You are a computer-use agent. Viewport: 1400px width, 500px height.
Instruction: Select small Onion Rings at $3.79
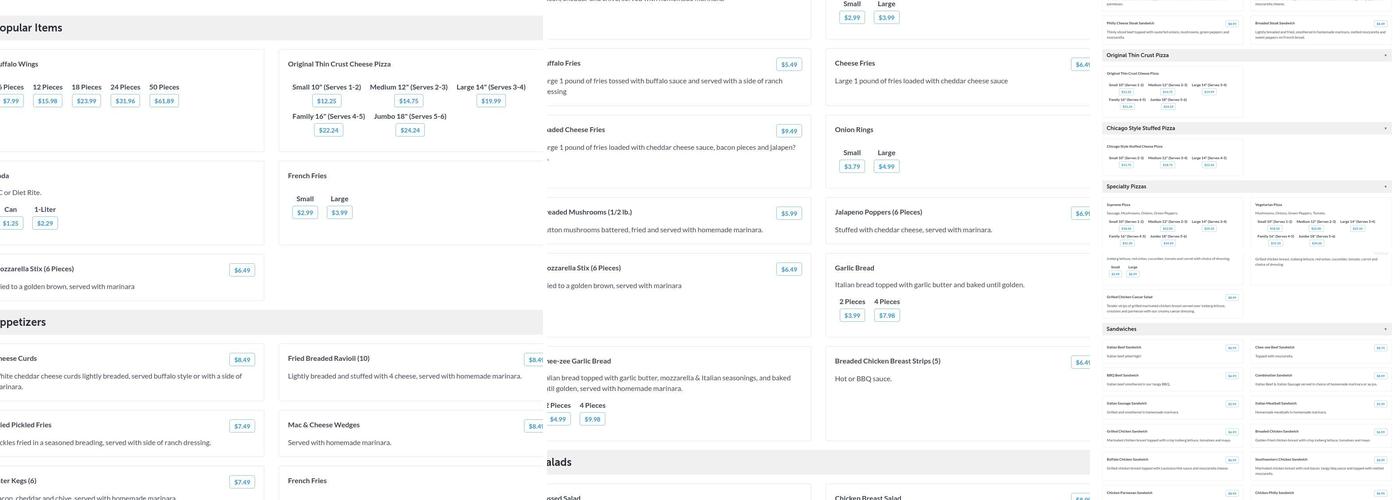point(852,167)
